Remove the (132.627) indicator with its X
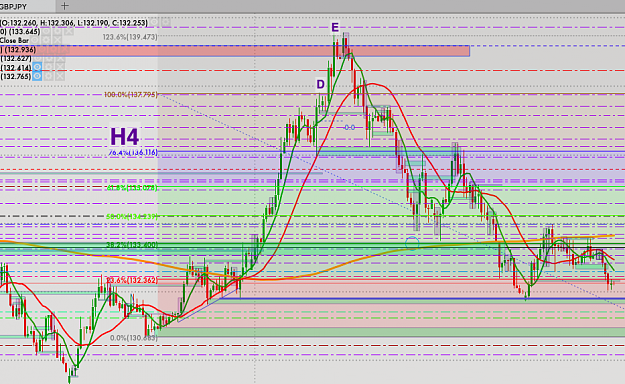625x384 pixels. click(x=60, y=58)
